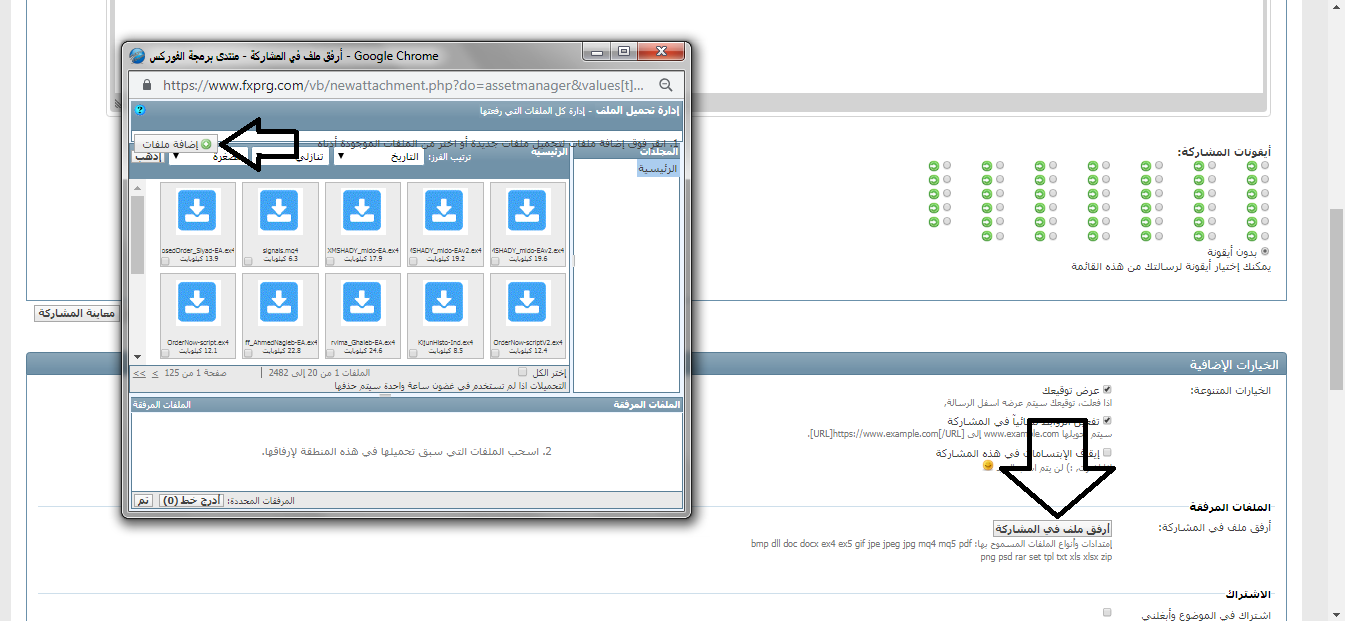Click the site padlock icon in popup

click(x=147, y=85)
